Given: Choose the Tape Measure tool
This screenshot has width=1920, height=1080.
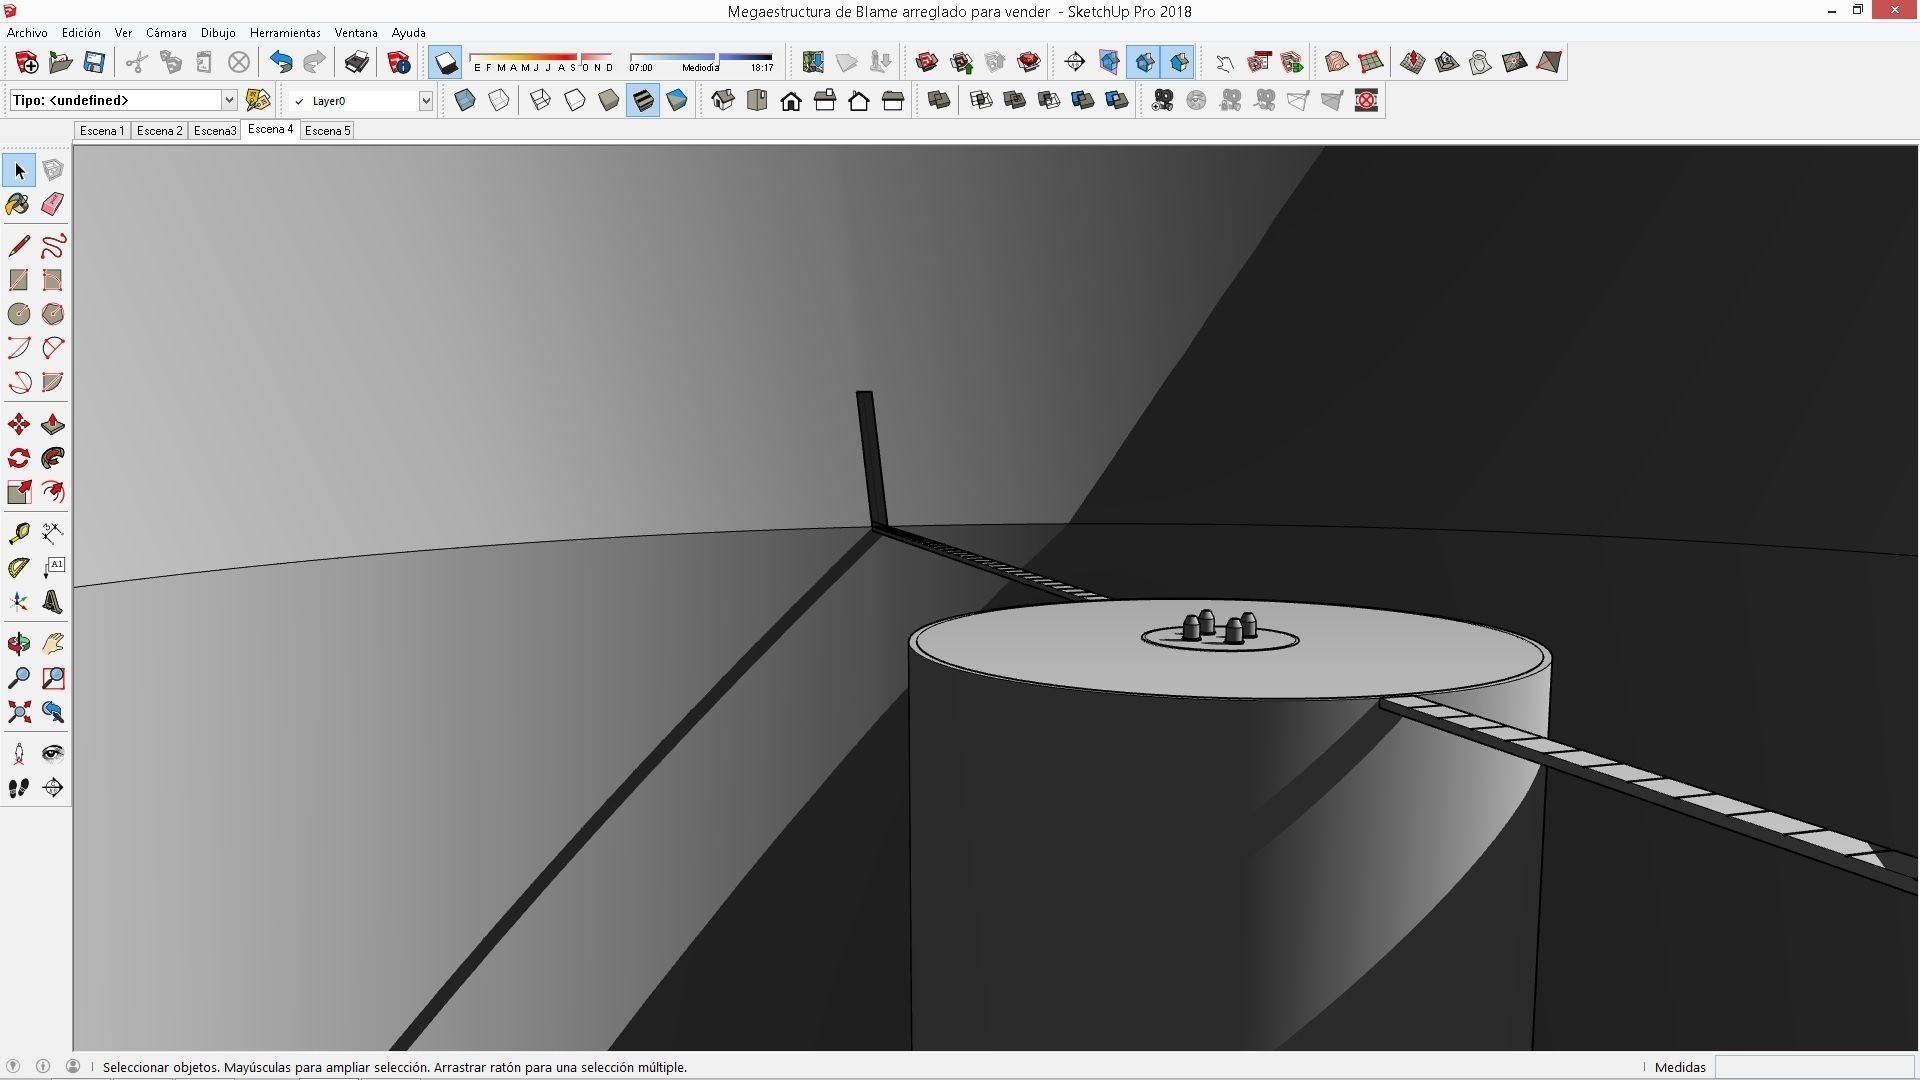Looking at the screenshot, I should pyautogui.click(x=18, y=533).
